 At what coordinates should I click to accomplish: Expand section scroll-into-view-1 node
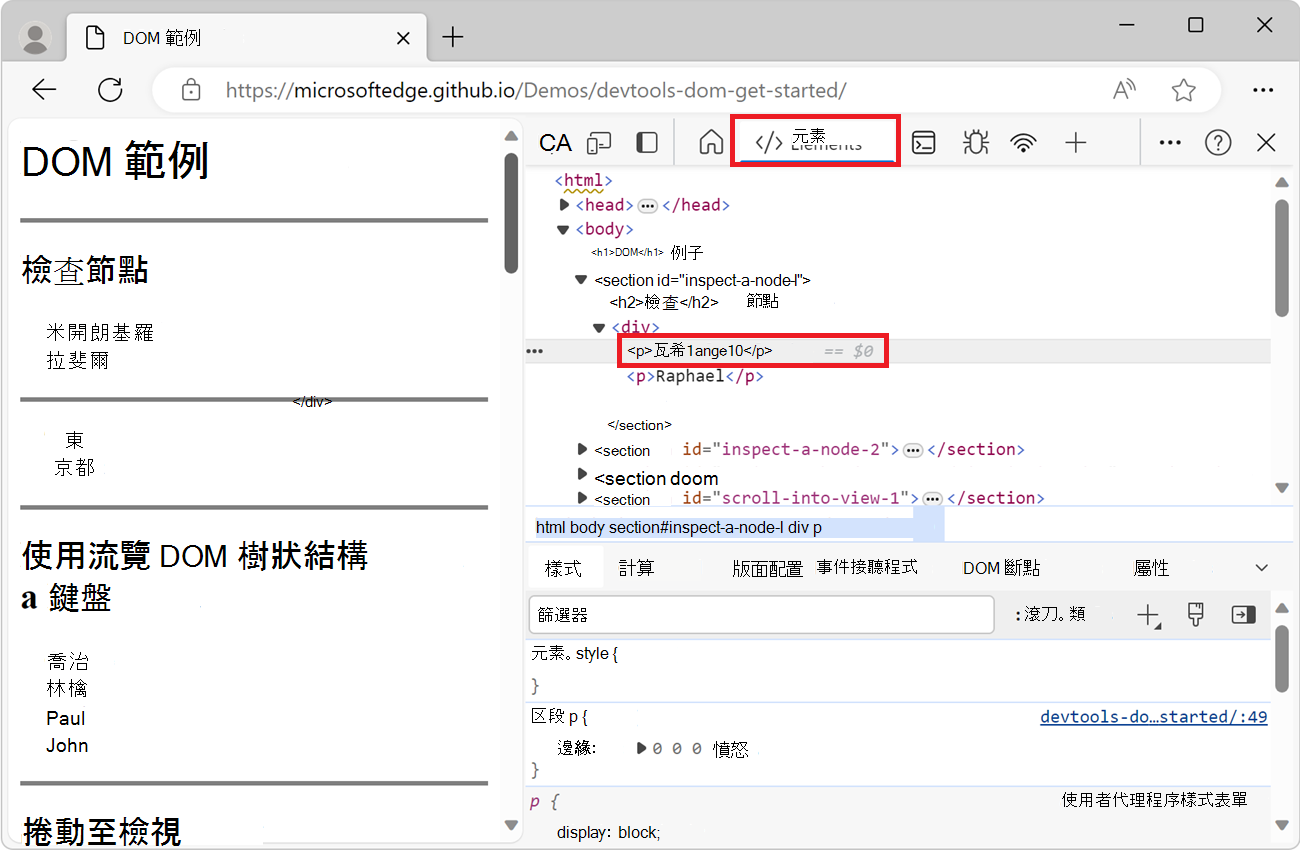click(x=583, y=498)
